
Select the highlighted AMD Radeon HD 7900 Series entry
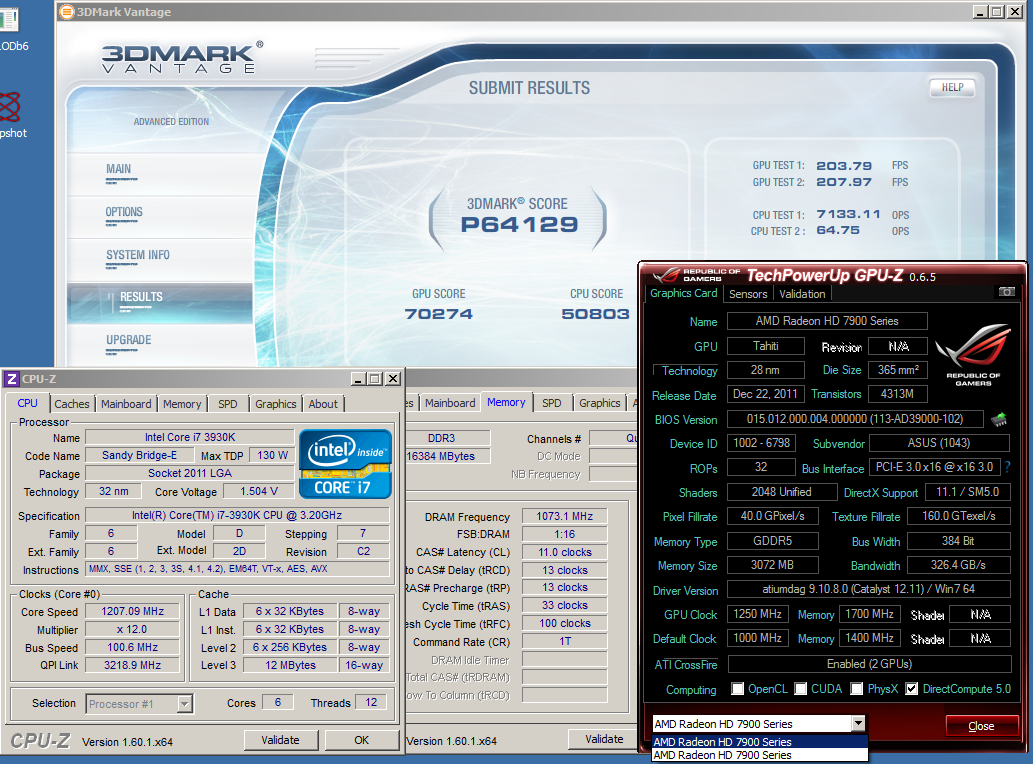(x=760, y=742)
